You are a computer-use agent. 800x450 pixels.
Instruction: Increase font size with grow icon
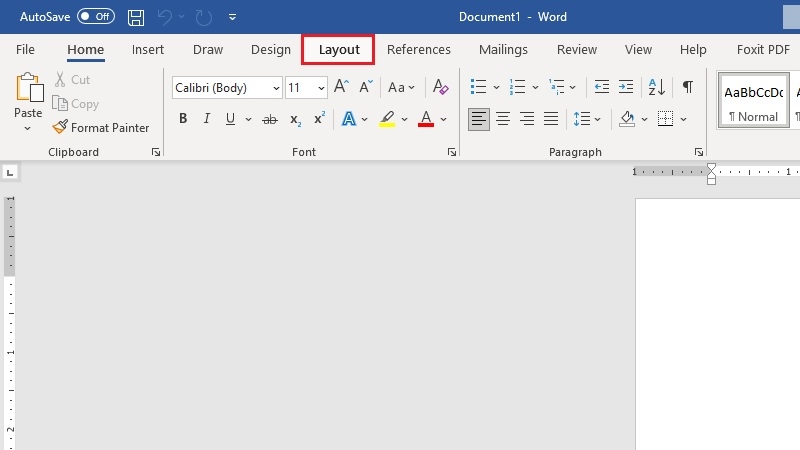[x=341, y=87]
